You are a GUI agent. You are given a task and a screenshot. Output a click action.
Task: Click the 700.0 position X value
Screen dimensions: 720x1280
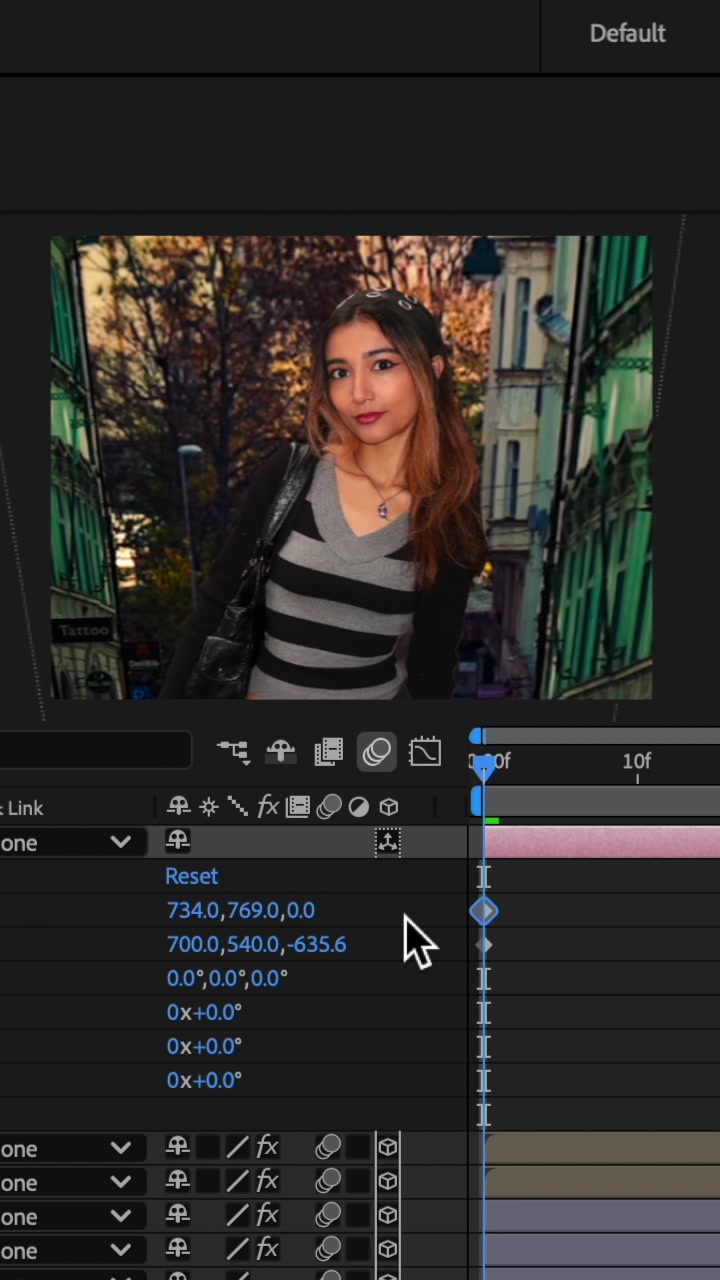[193, 944]
